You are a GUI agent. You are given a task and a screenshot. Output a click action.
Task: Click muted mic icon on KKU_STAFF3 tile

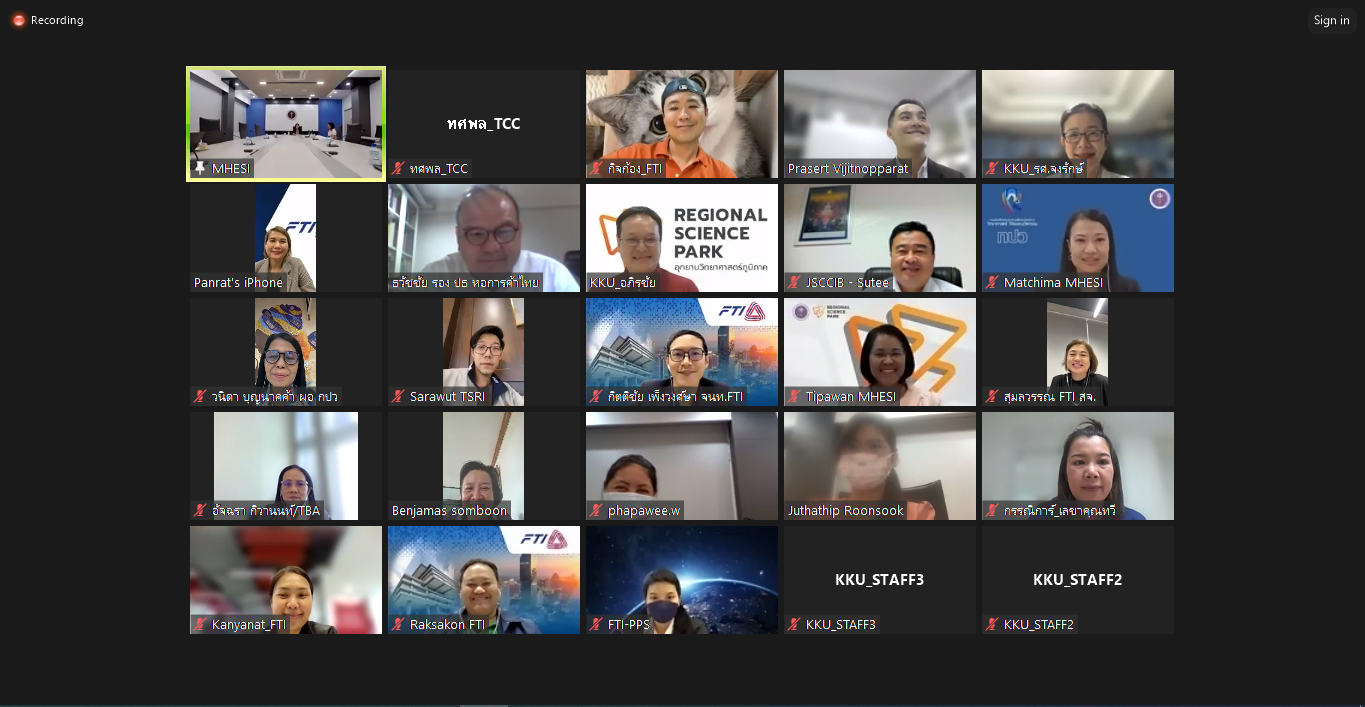pos(794,625)
